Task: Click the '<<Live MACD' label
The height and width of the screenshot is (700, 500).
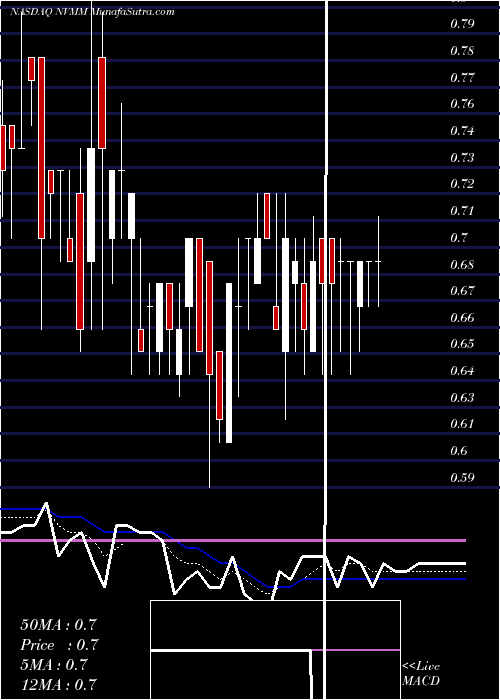Action: pyautogui.click(x=421, y=674)
